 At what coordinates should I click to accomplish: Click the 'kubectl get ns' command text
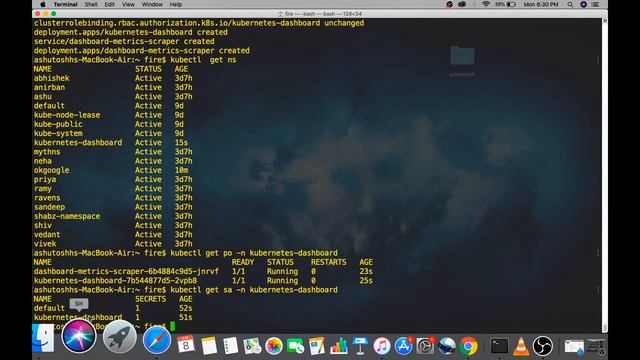203,60
